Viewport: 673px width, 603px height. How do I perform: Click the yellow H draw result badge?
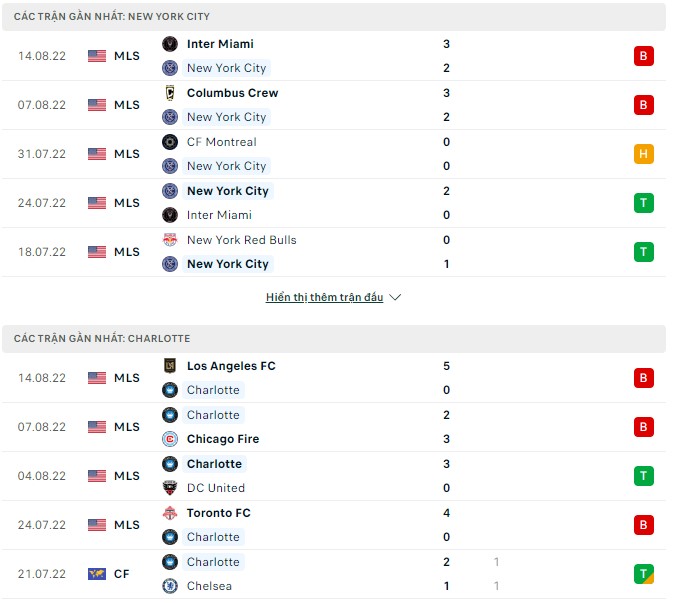644,154
